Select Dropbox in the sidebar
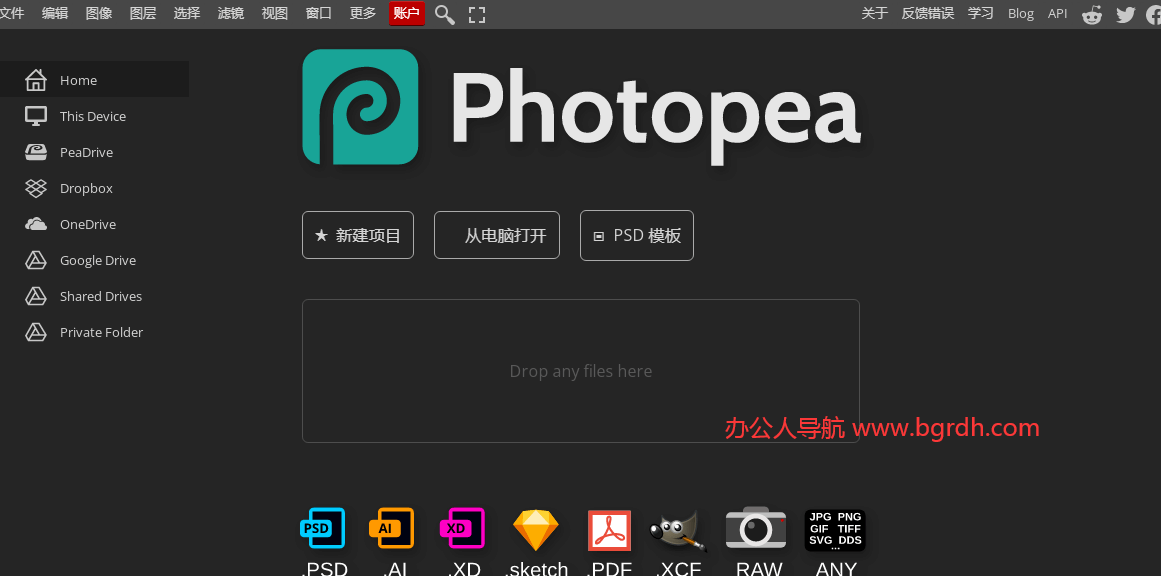1161x576 pixels. click(x=84, y=188)
